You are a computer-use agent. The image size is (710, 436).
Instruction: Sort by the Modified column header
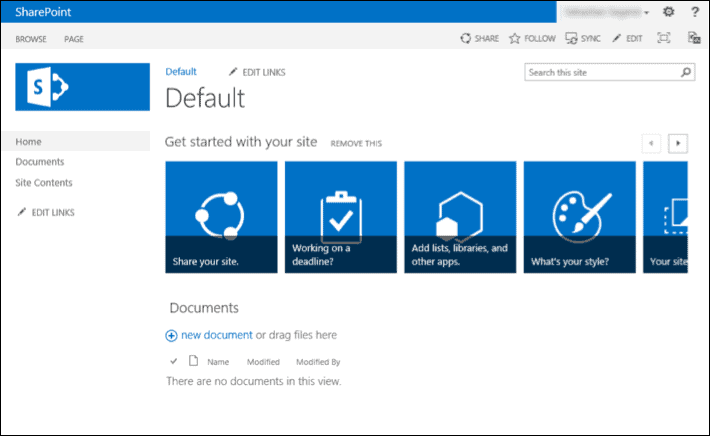coord(263,362)
